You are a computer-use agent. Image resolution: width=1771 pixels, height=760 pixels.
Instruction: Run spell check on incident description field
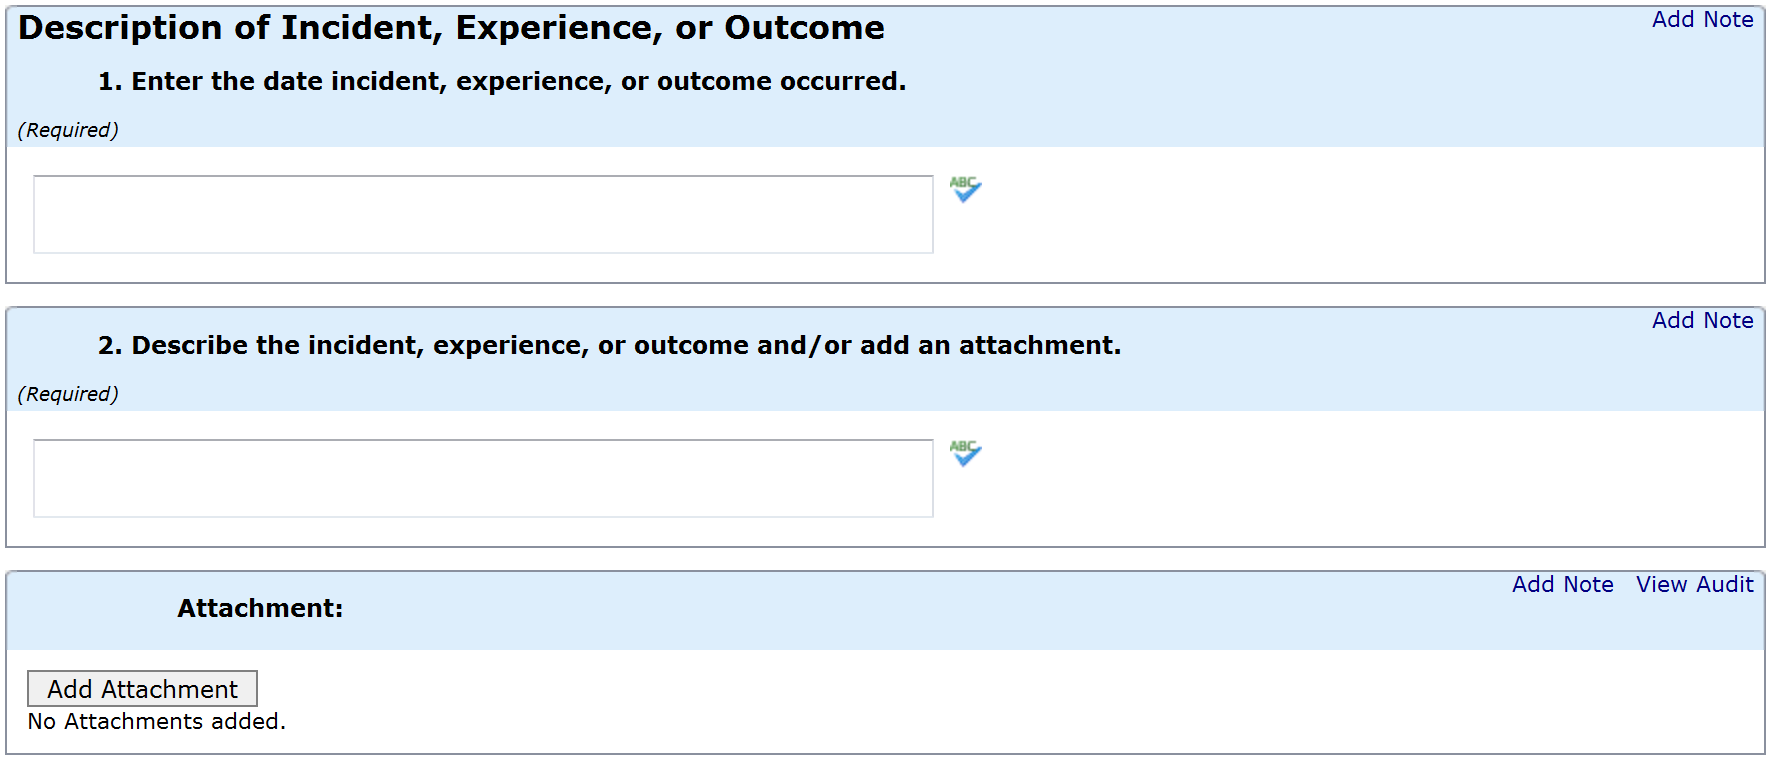965,453
